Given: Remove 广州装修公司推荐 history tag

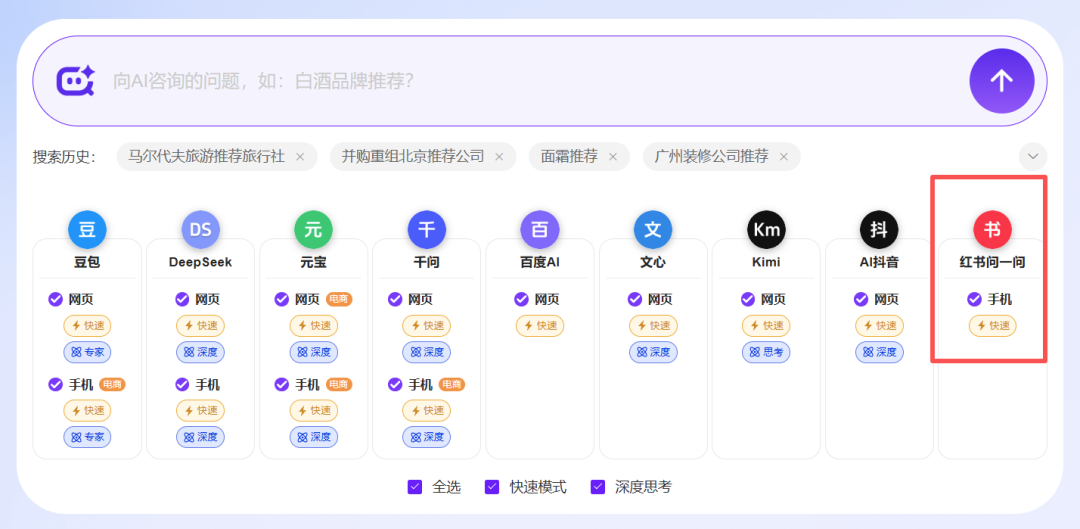Looking at the screenshot, I should 783,157.
